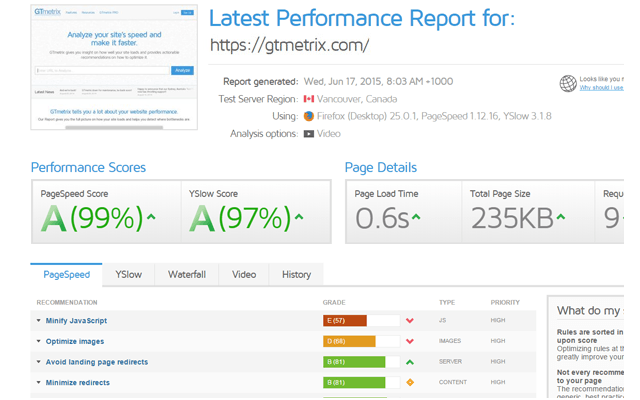Click the IMAGES type cell
Viewport: 640px width, 400px height.
(450, 341)
